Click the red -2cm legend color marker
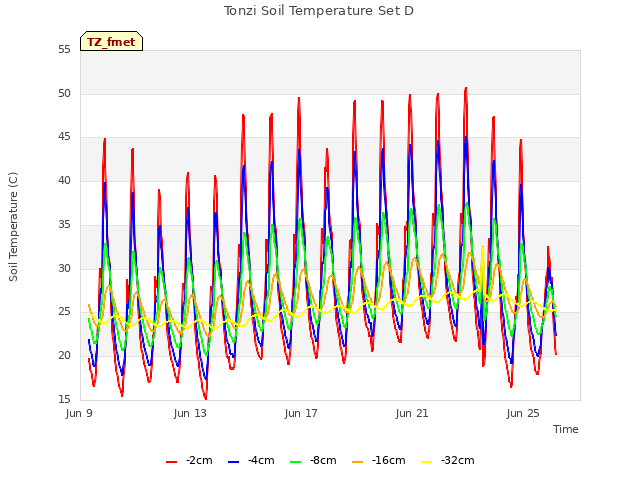640x480 pixels. [171, 462]
